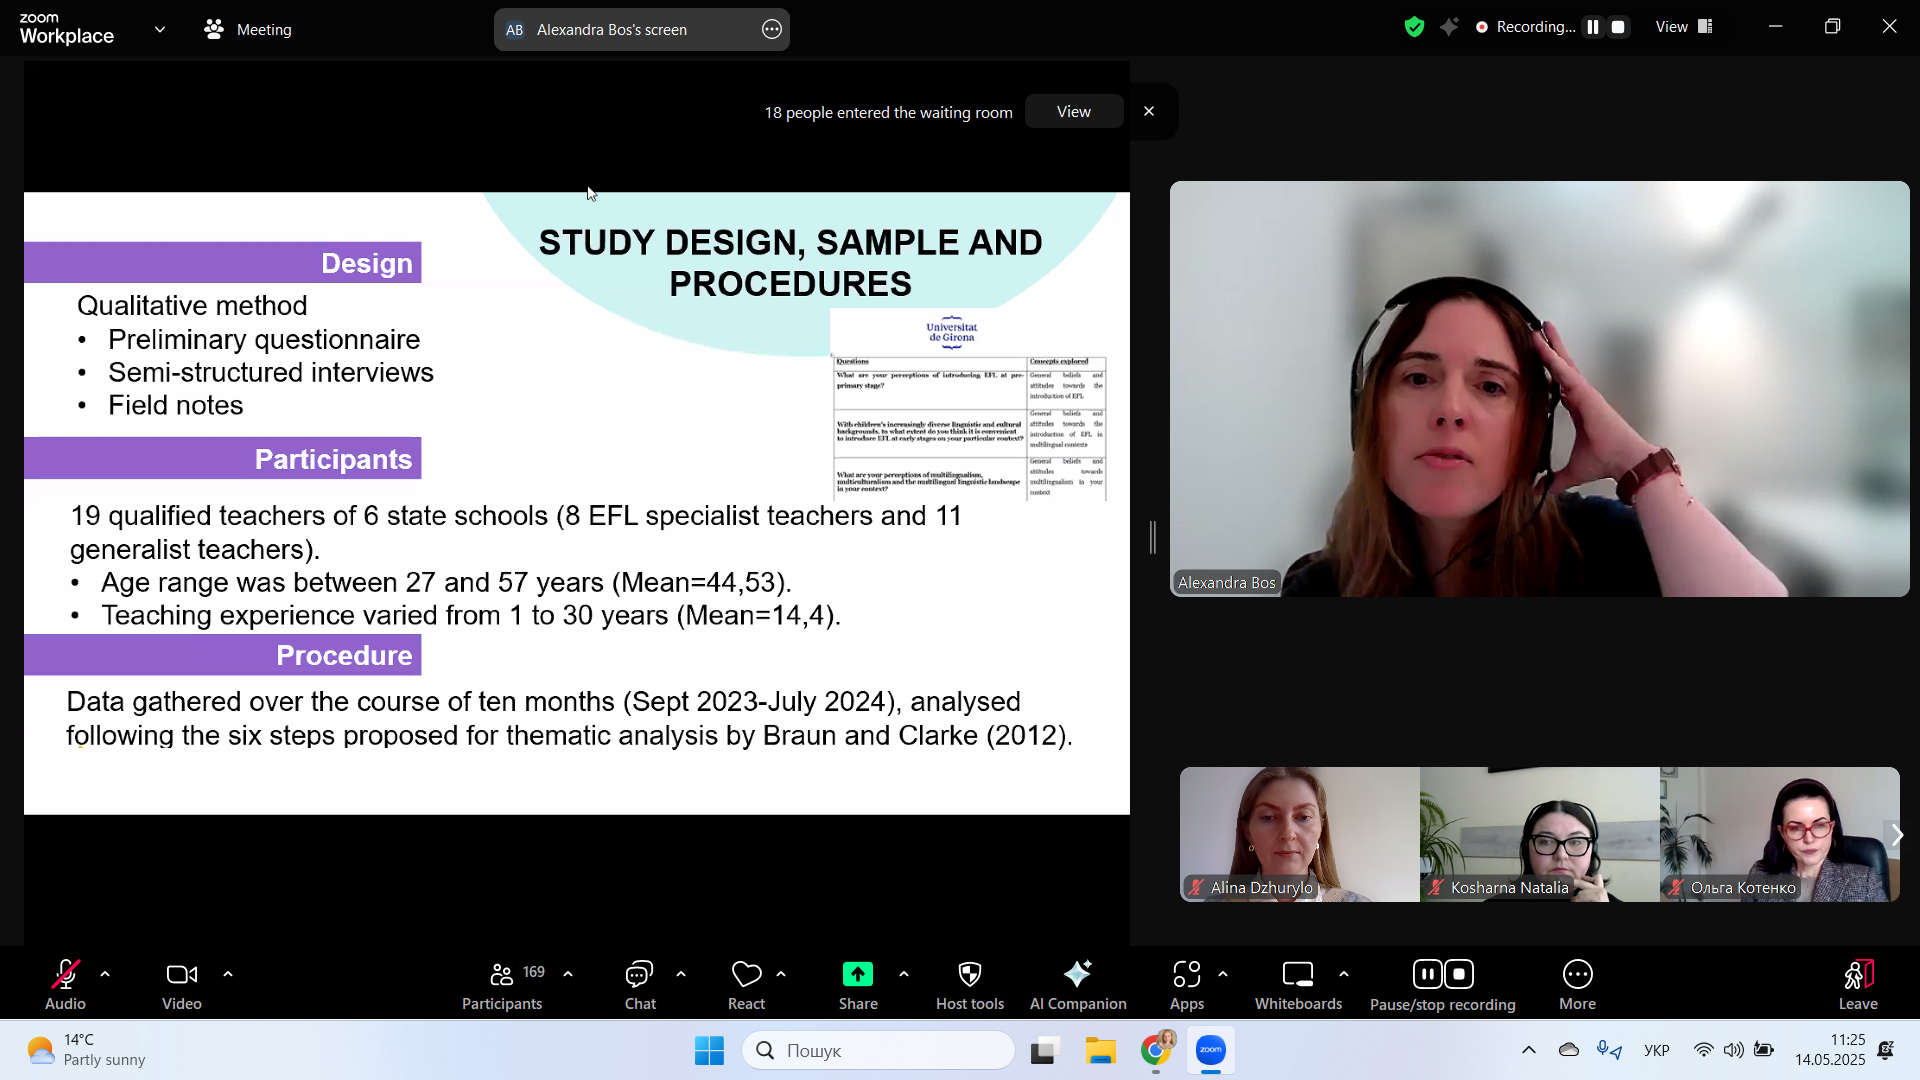
Task: Expand the audio options arrow
Action: point(105,974)
